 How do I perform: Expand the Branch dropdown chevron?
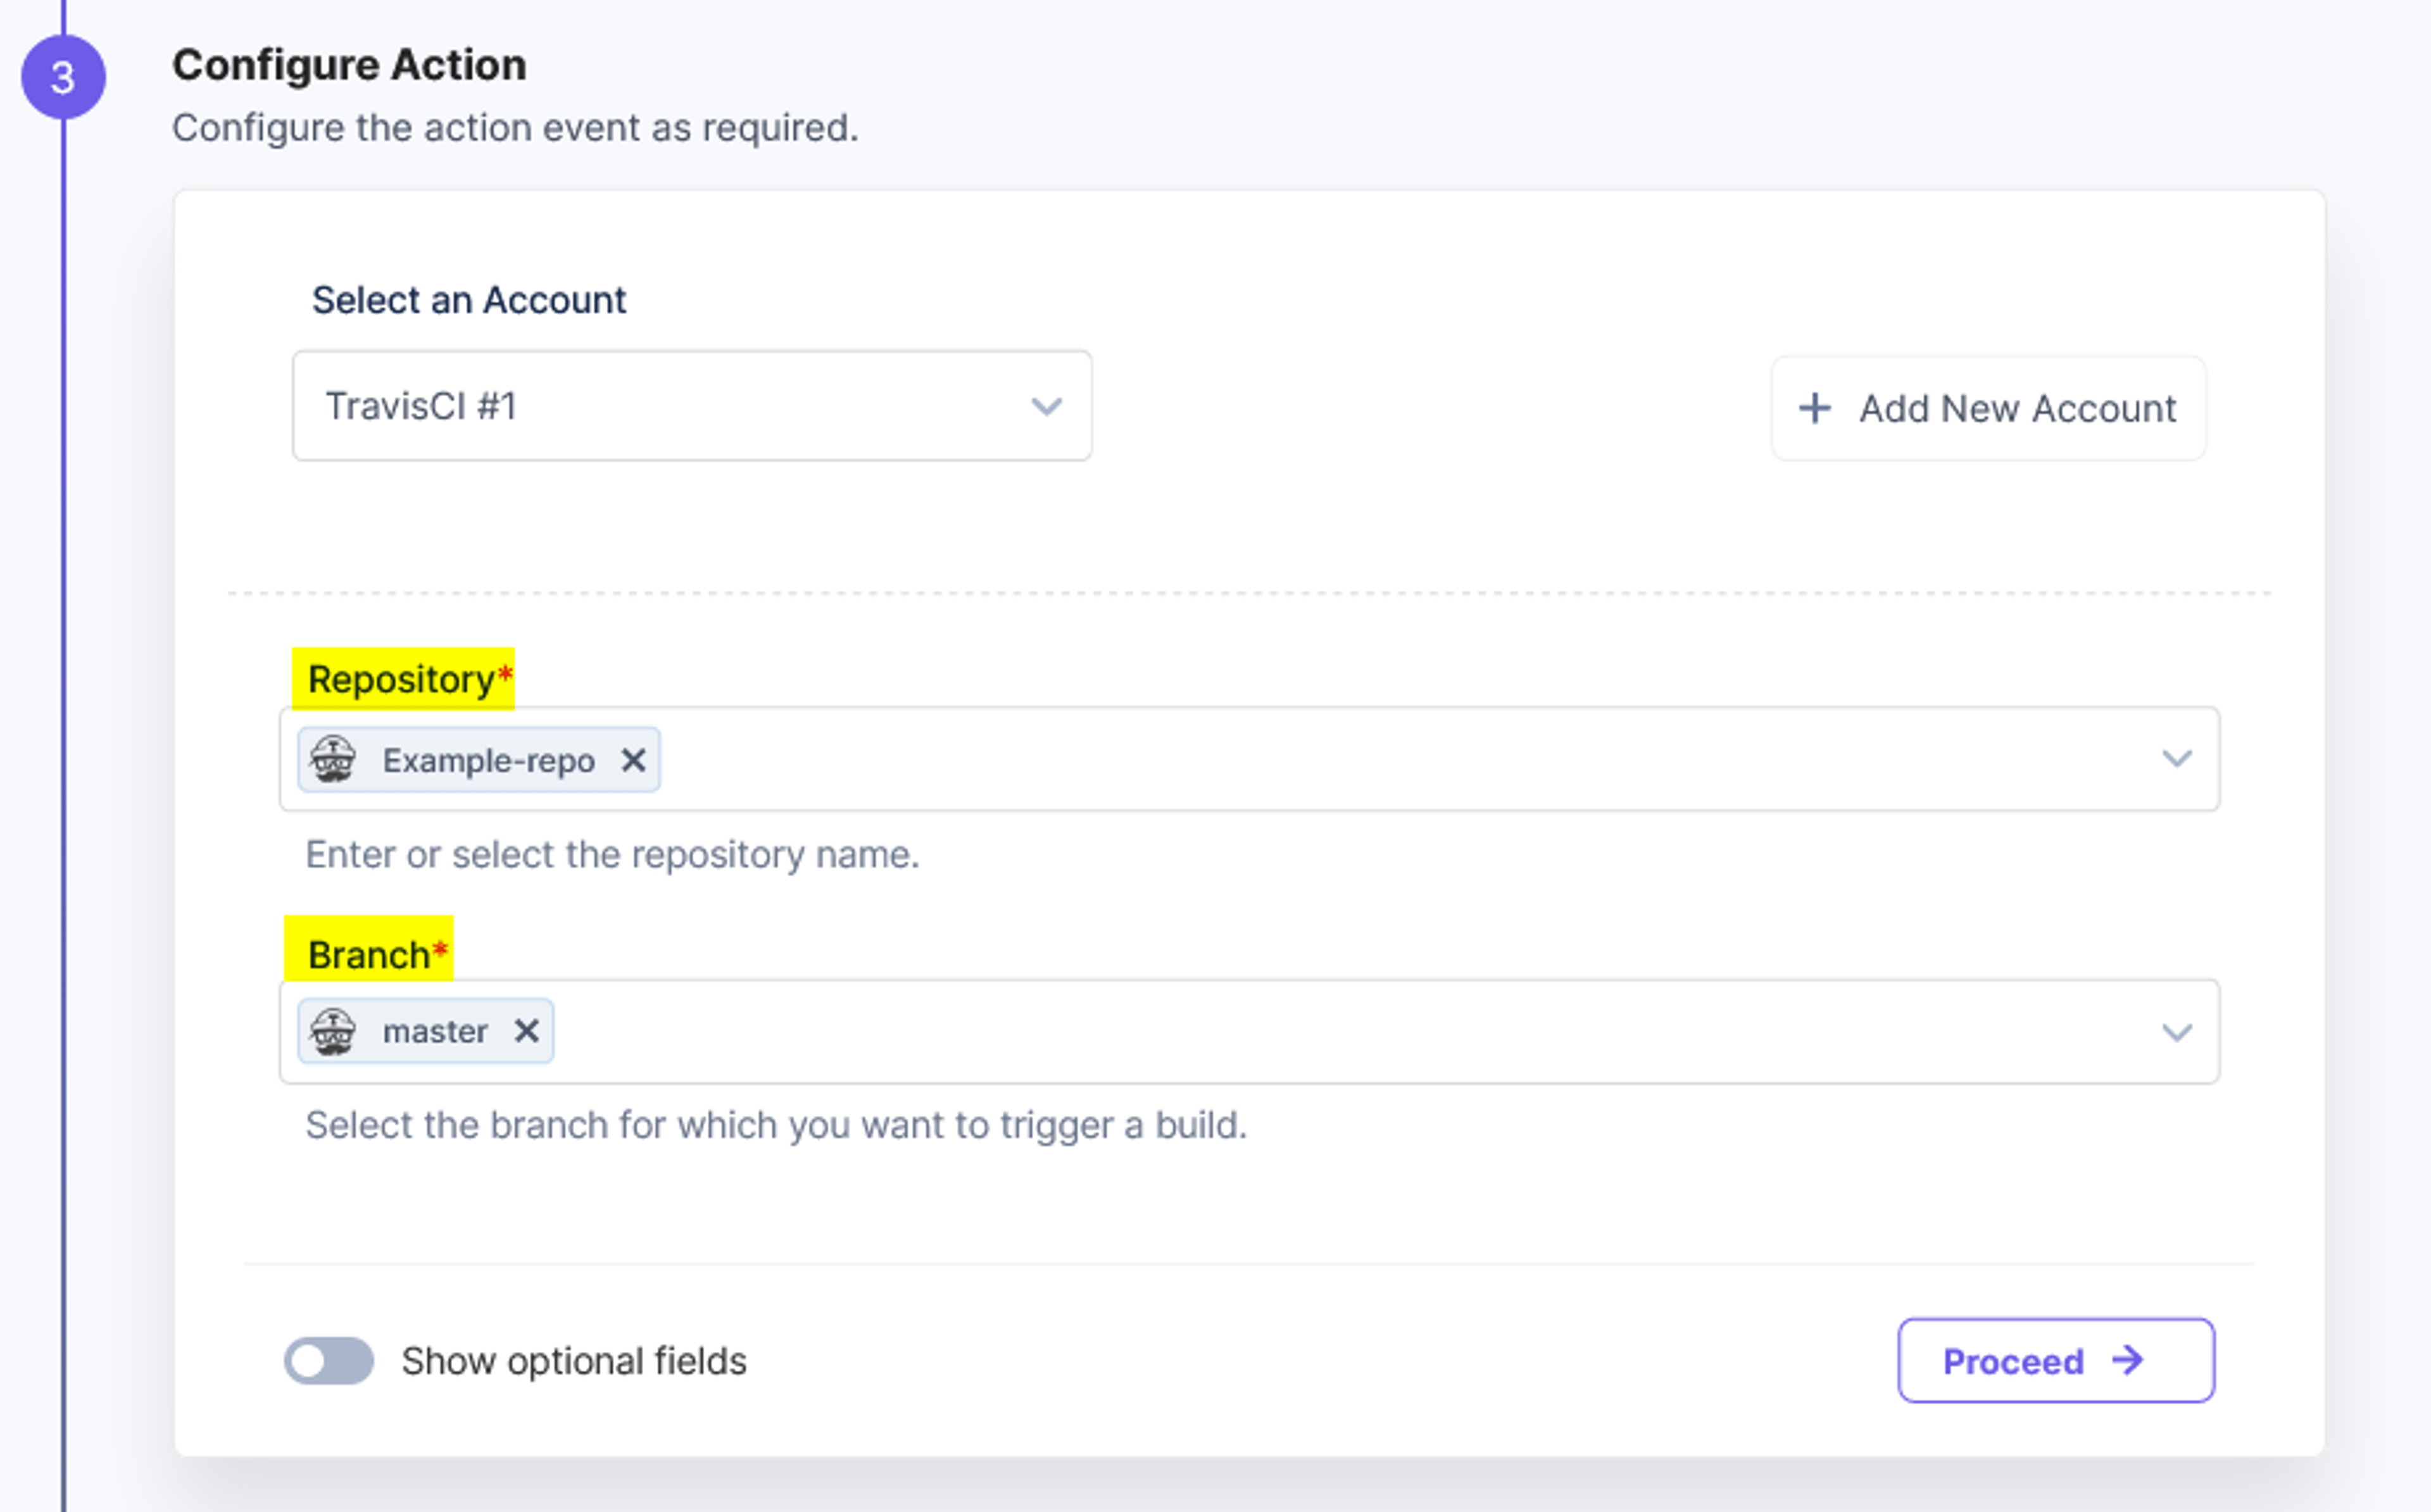pyautogui.click(x=2177, y=1032)
